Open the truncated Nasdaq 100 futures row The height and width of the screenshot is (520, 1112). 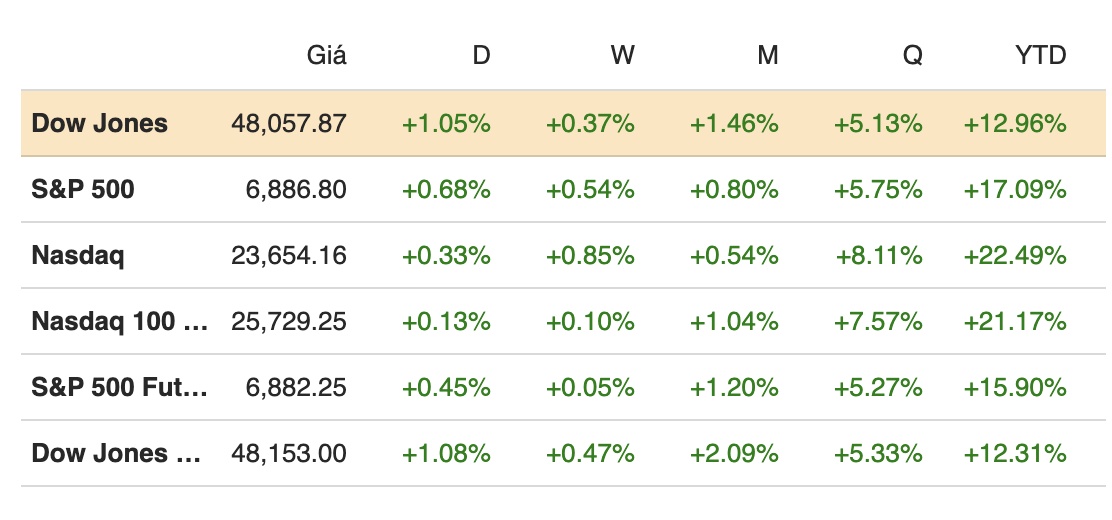point(120,321)
